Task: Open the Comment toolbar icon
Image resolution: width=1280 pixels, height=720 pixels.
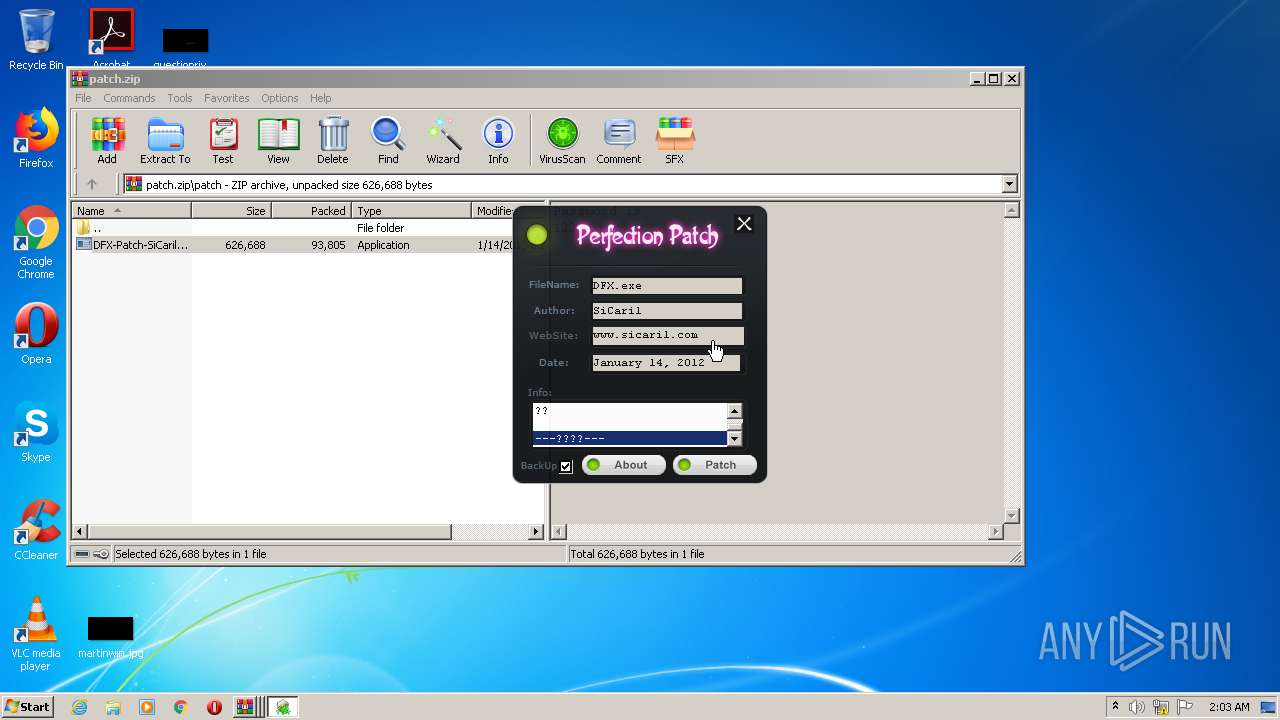Action: (619, 140)
